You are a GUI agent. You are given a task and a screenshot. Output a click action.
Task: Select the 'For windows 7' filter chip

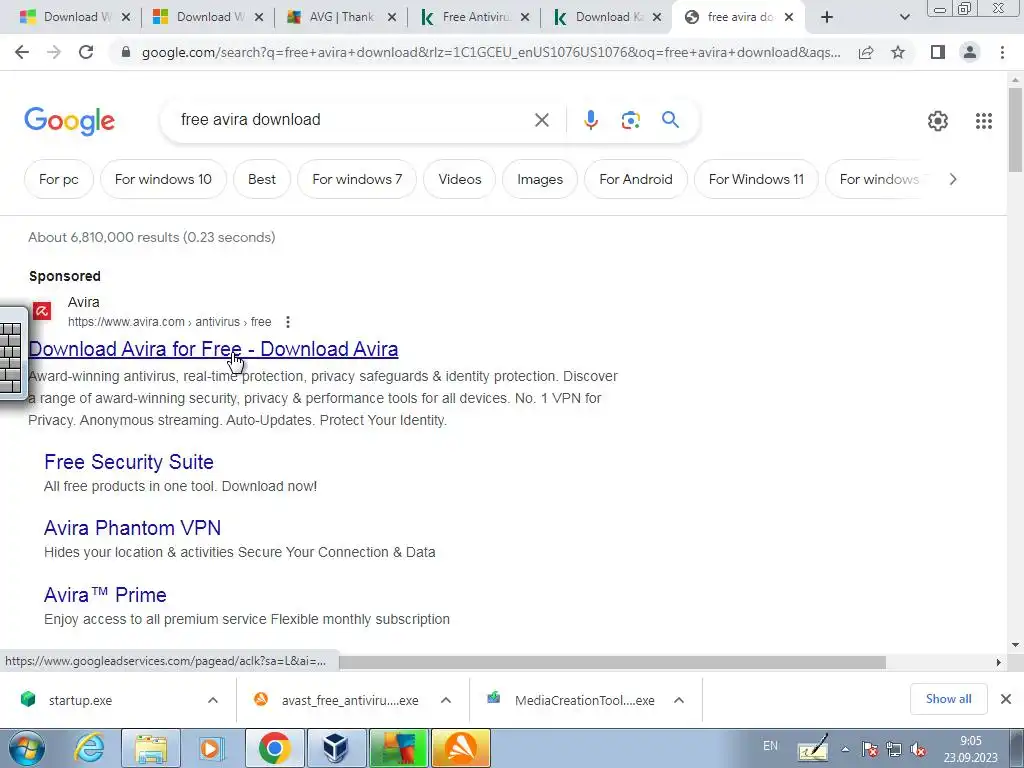click(x=357, y=179)
